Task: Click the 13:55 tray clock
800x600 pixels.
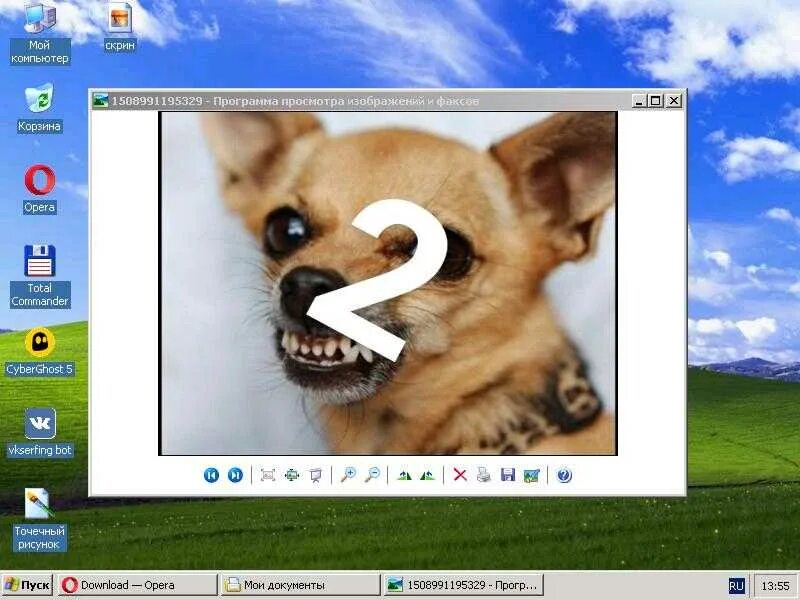Action: tap(775, 586)
